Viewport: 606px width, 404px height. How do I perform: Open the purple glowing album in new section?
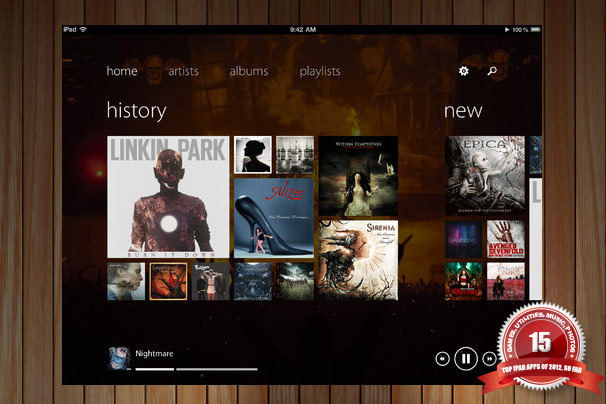point(464,239)
